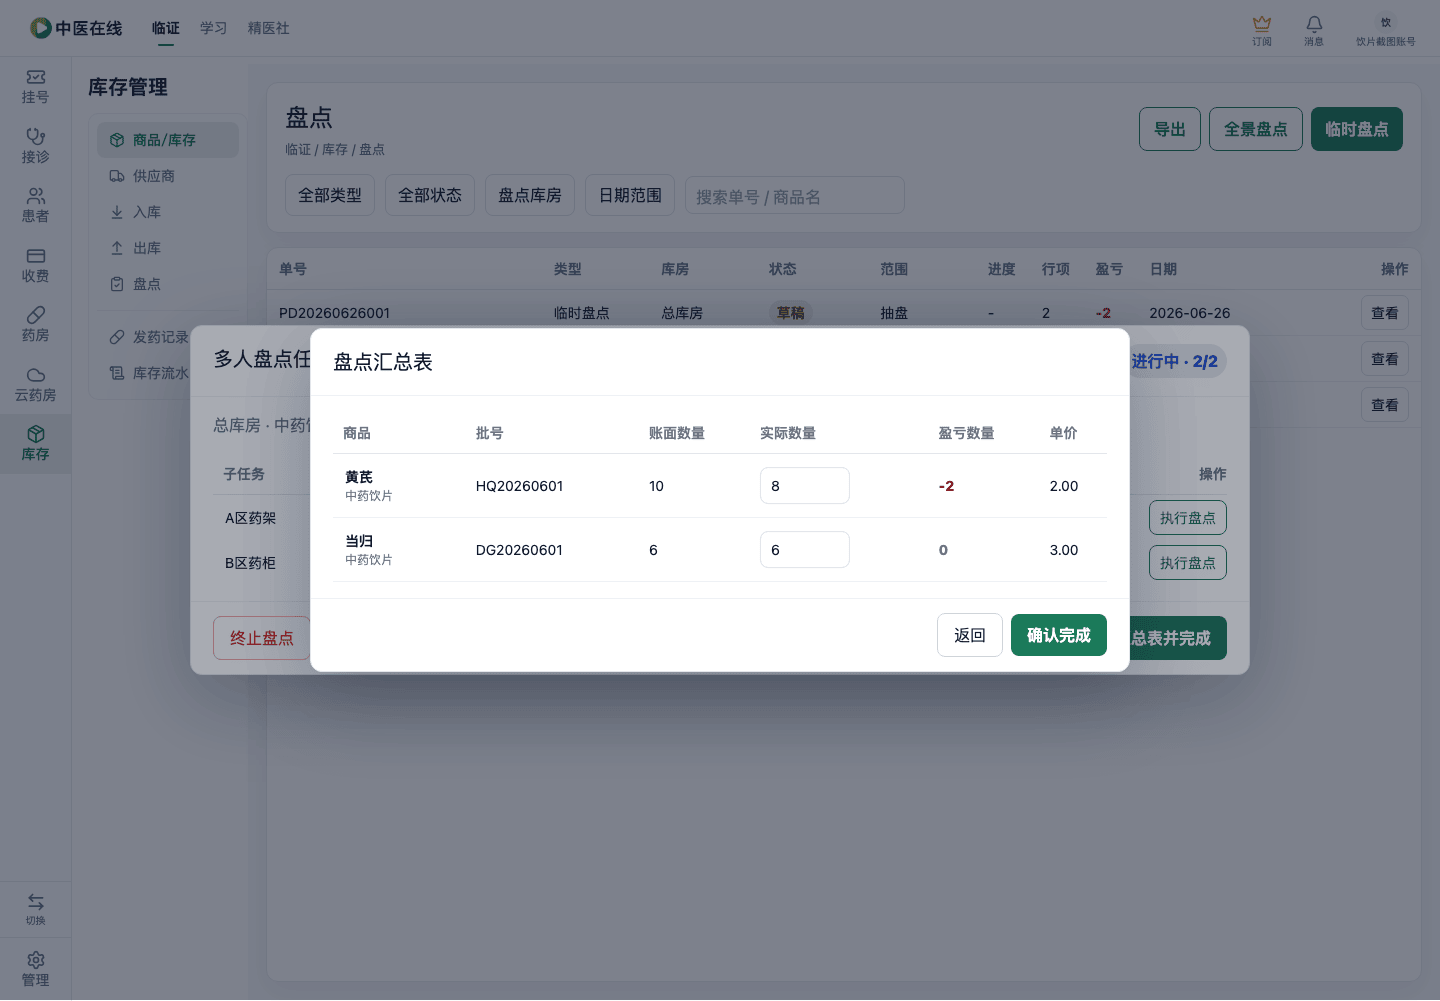
Task: Open 供应商 menu item
Action: [x=168, y=176]
